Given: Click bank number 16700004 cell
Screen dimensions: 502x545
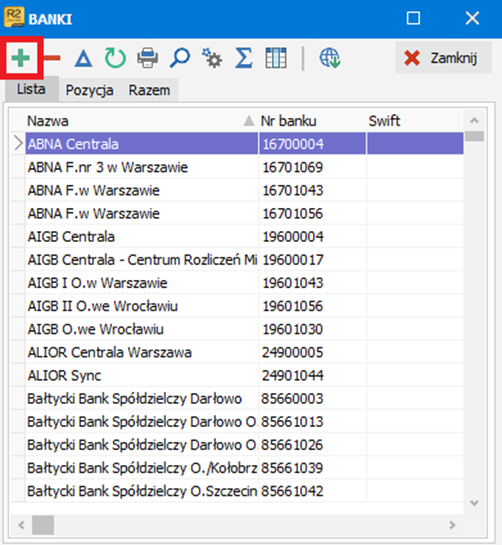Looking at the screenshot, I should pyautogui.click(x=312, y=144).
